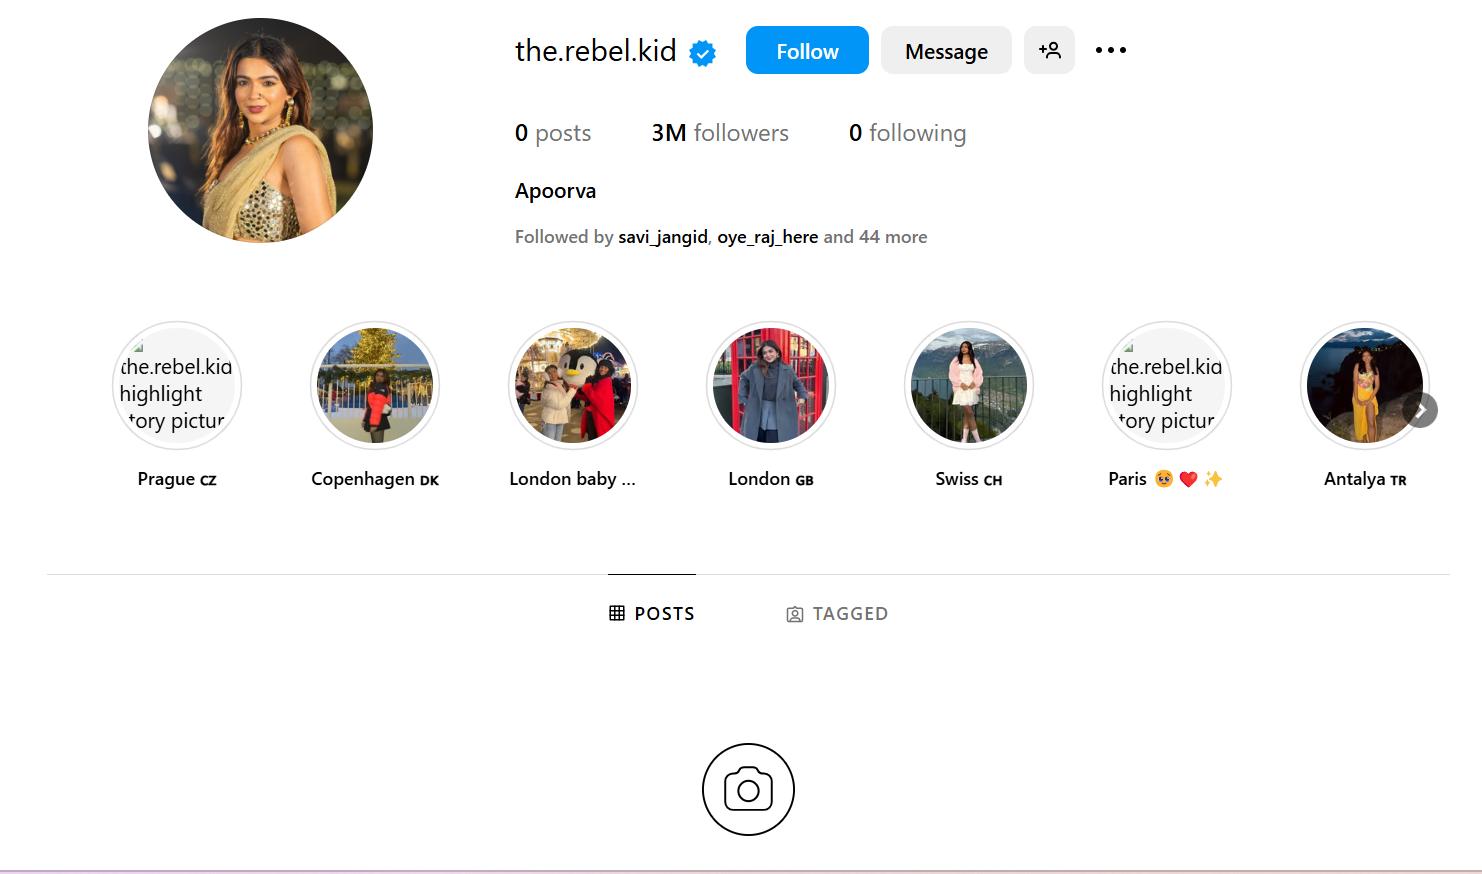Screen dimensions: 1482x874
Task: Follow the.rebel.kid account
Action: [x=807, y=50]
